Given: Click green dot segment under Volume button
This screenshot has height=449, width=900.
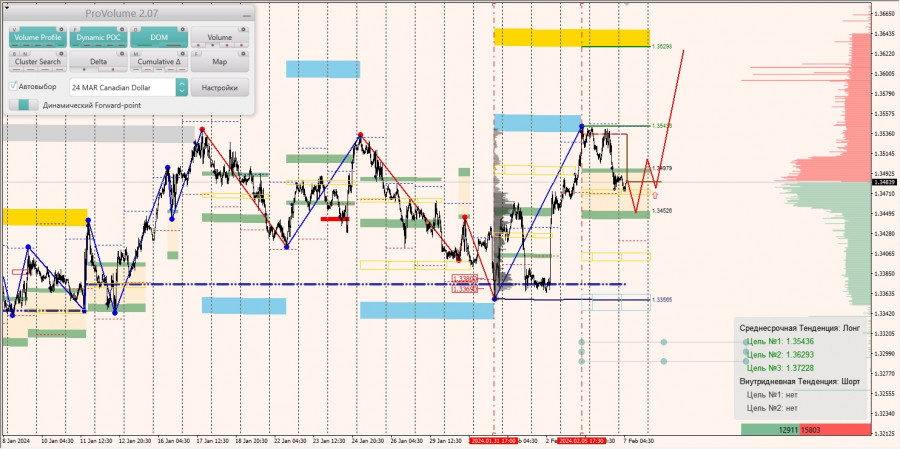Looking at the screenshot, I should (212, 45).
